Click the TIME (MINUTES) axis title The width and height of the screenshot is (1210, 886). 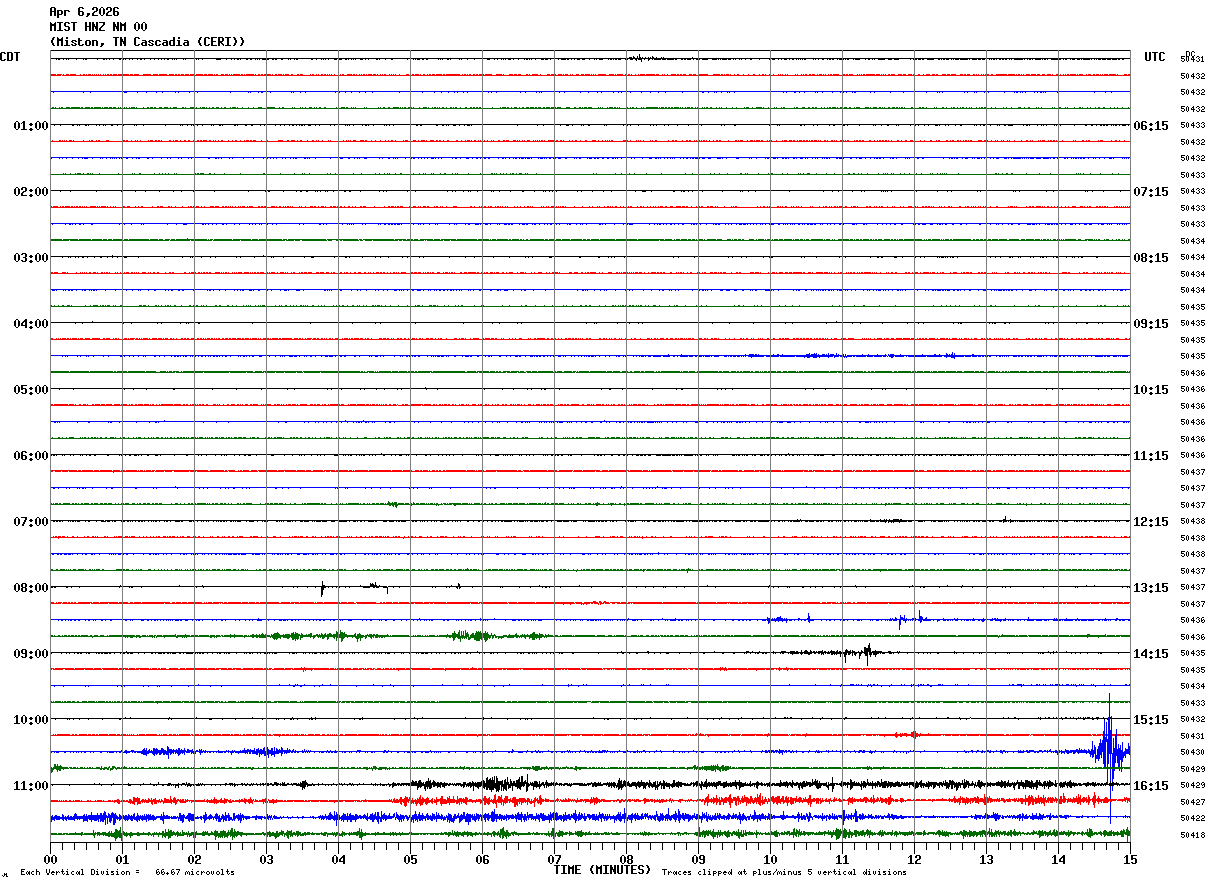pos(602,870)
